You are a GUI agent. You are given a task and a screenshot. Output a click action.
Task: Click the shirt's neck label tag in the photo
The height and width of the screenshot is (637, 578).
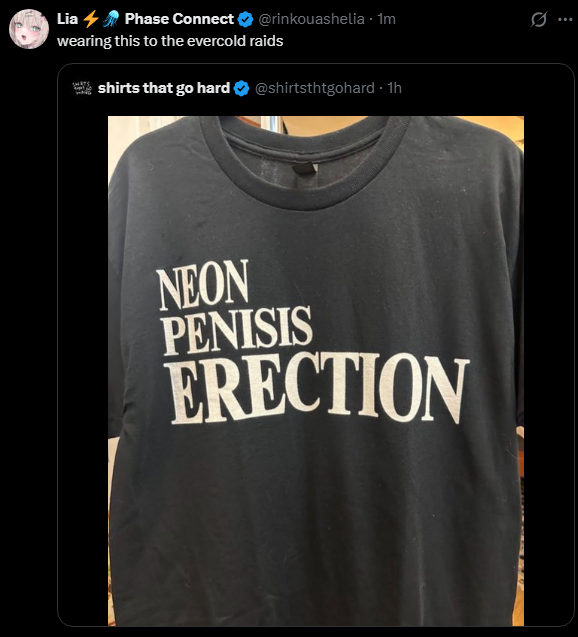(304, 169)
